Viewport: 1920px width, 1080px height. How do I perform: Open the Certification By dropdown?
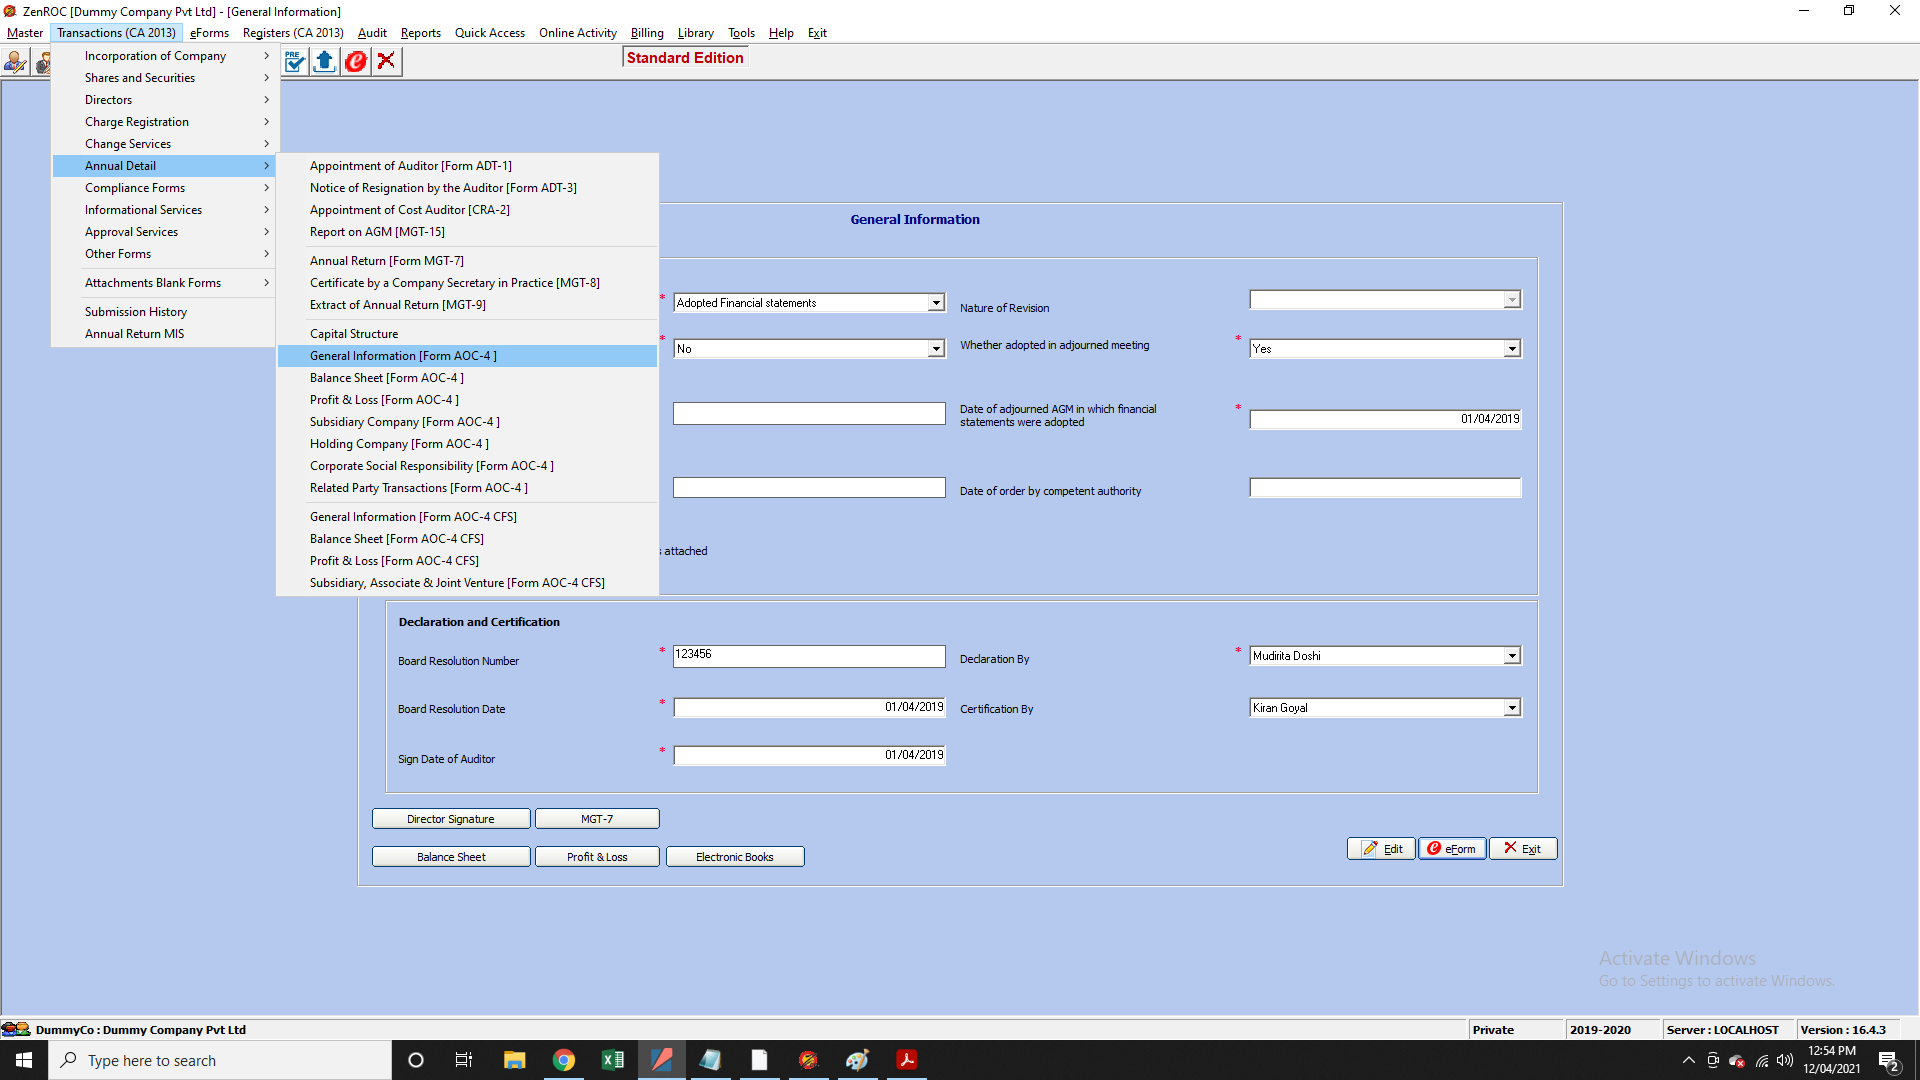pos(1512,708)
